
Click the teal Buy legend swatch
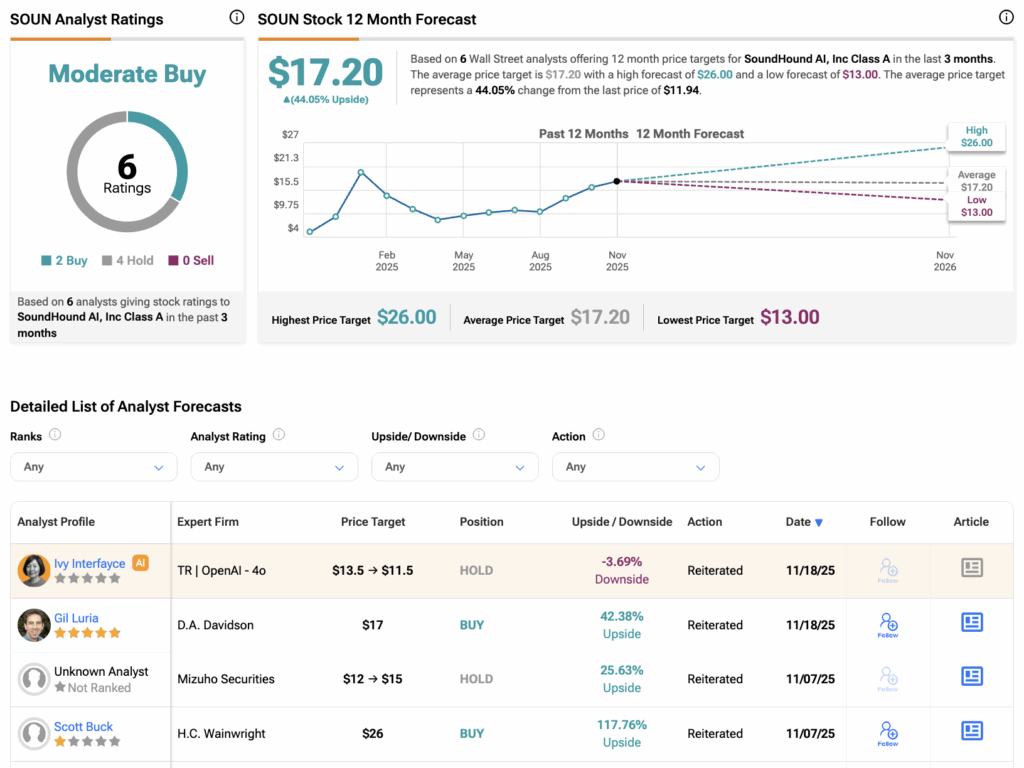point(46,261)
